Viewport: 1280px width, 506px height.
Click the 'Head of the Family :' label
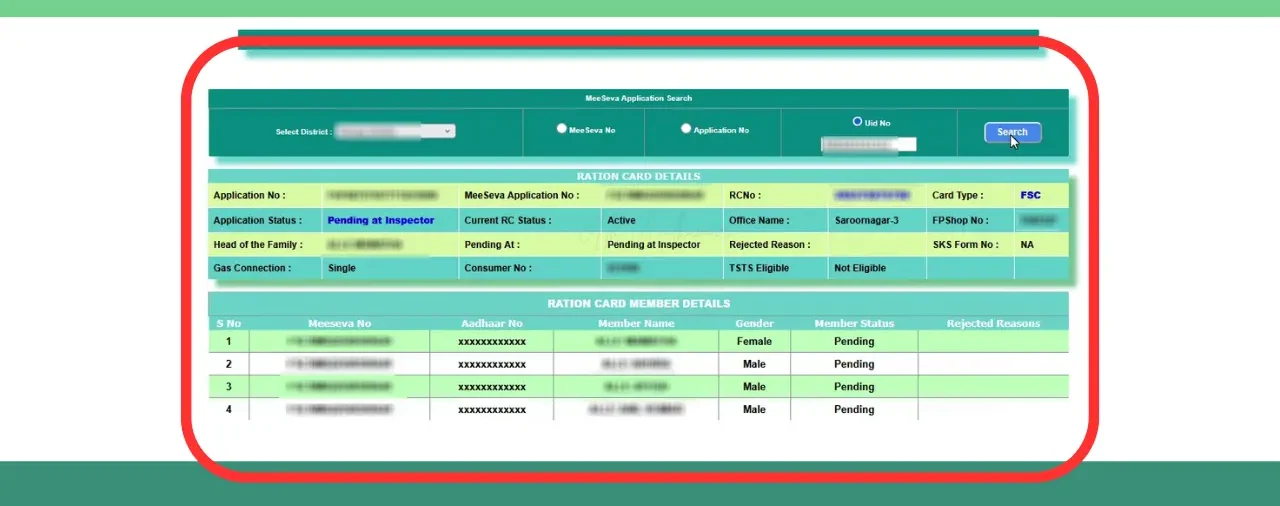(x=258, y=244)
